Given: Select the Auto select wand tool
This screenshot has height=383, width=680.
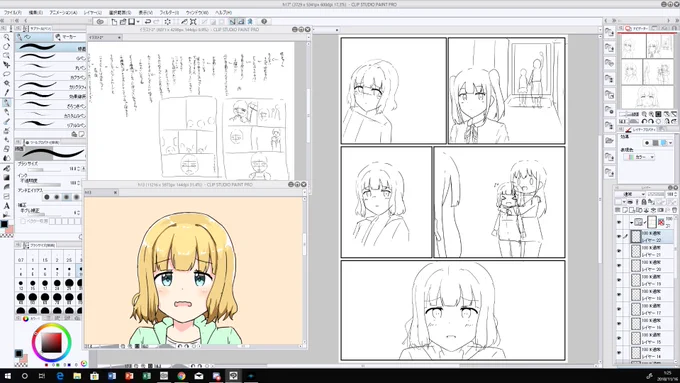Looking at the screenshot, I should pos(6,83).
